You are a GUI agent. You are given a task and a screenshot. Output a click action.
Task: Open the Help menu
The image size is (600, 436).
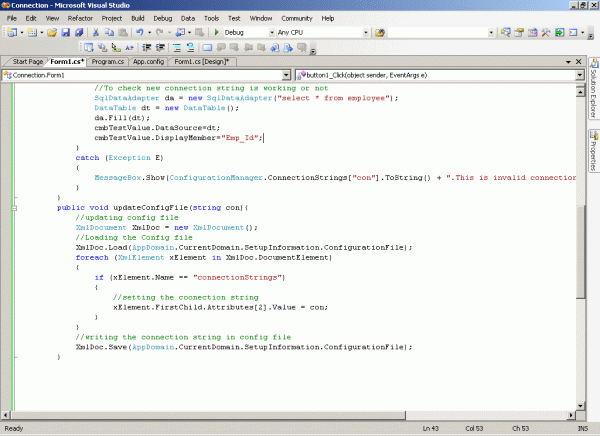point(328,18)
